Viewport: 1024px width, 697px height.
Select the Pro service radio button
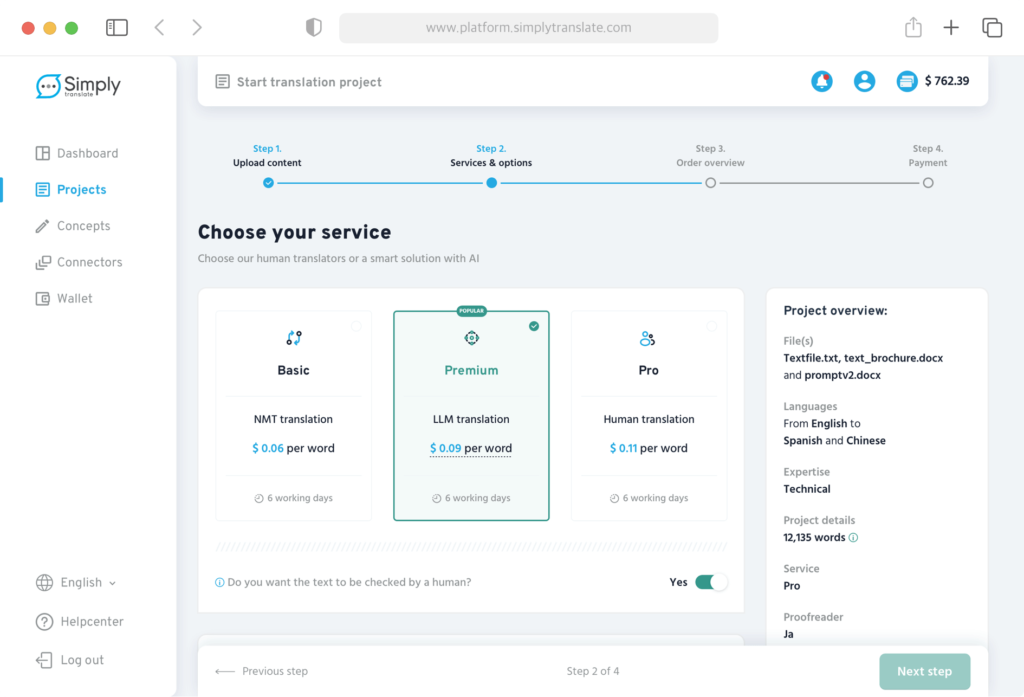coord(711,326)
